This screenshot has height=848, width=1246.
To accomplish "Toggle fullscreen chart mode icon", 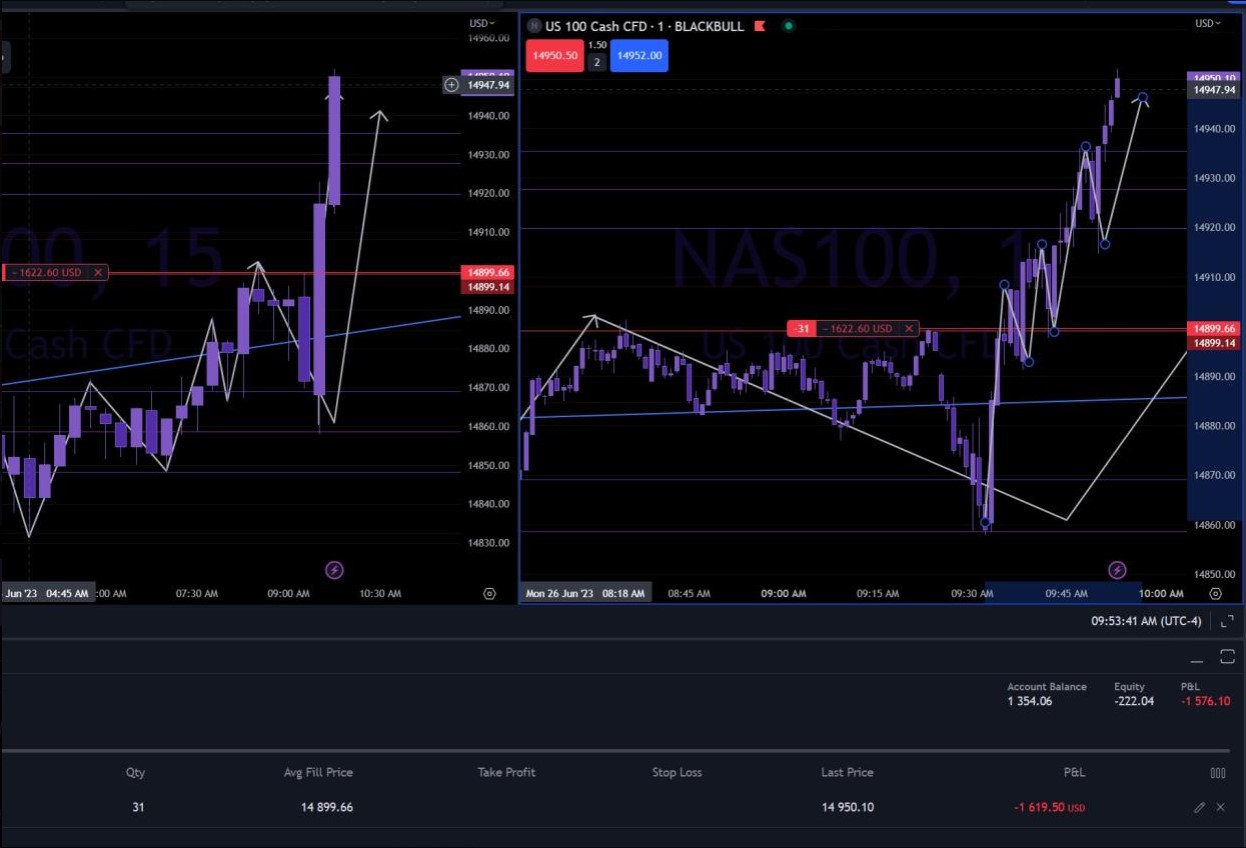I will coord(1227,621).
